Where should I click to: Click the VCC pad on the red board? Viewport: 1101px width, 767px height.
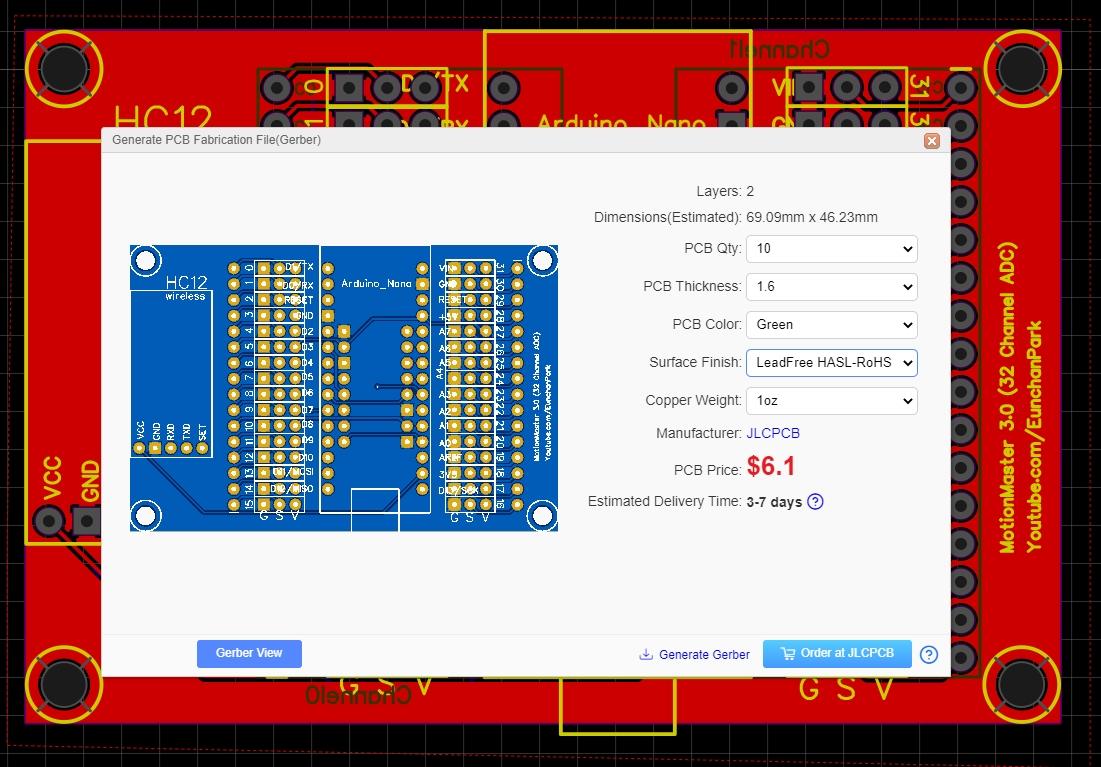[x=48, y=521]
